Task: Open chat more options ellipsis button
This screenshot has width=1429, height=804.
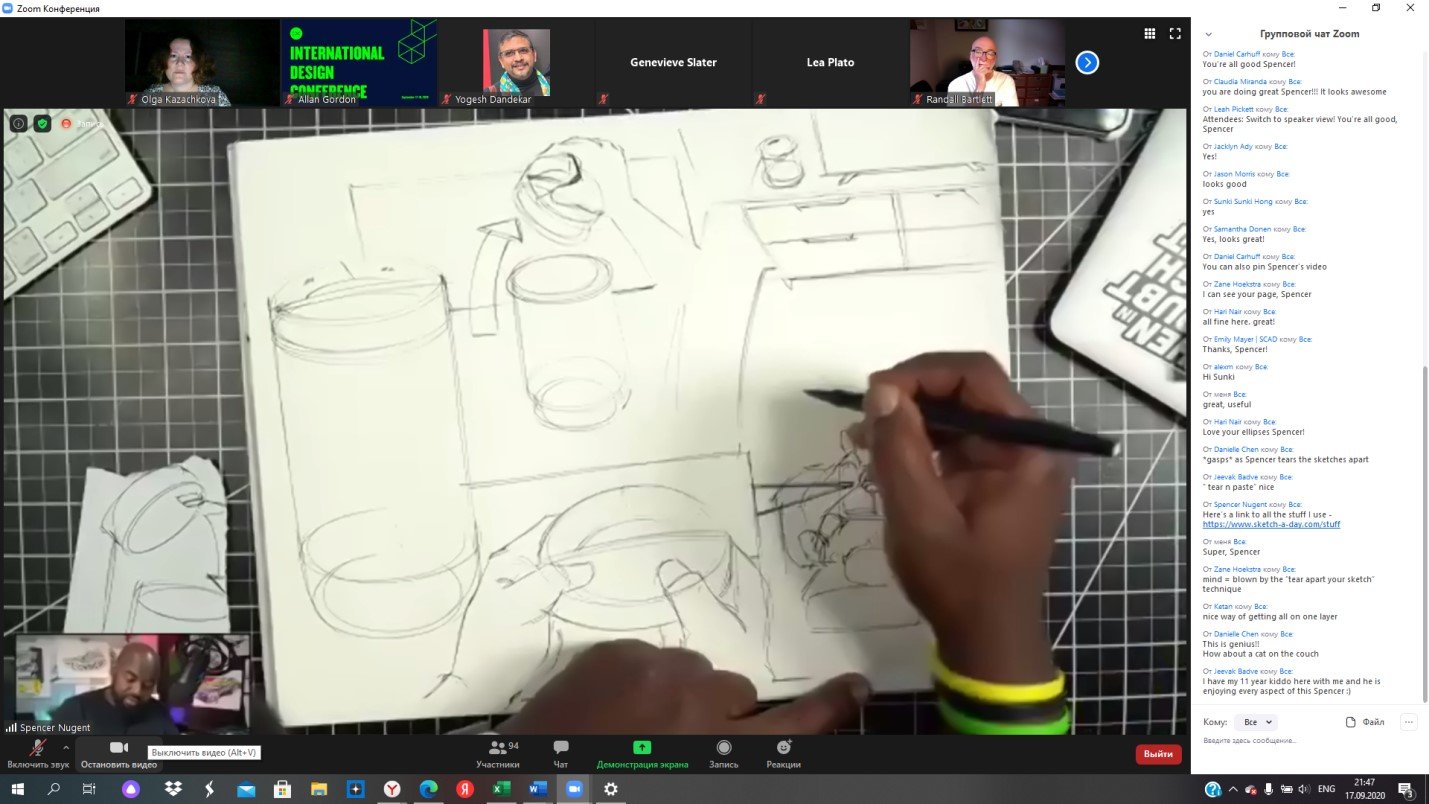Action: [x=1409, y=721]
